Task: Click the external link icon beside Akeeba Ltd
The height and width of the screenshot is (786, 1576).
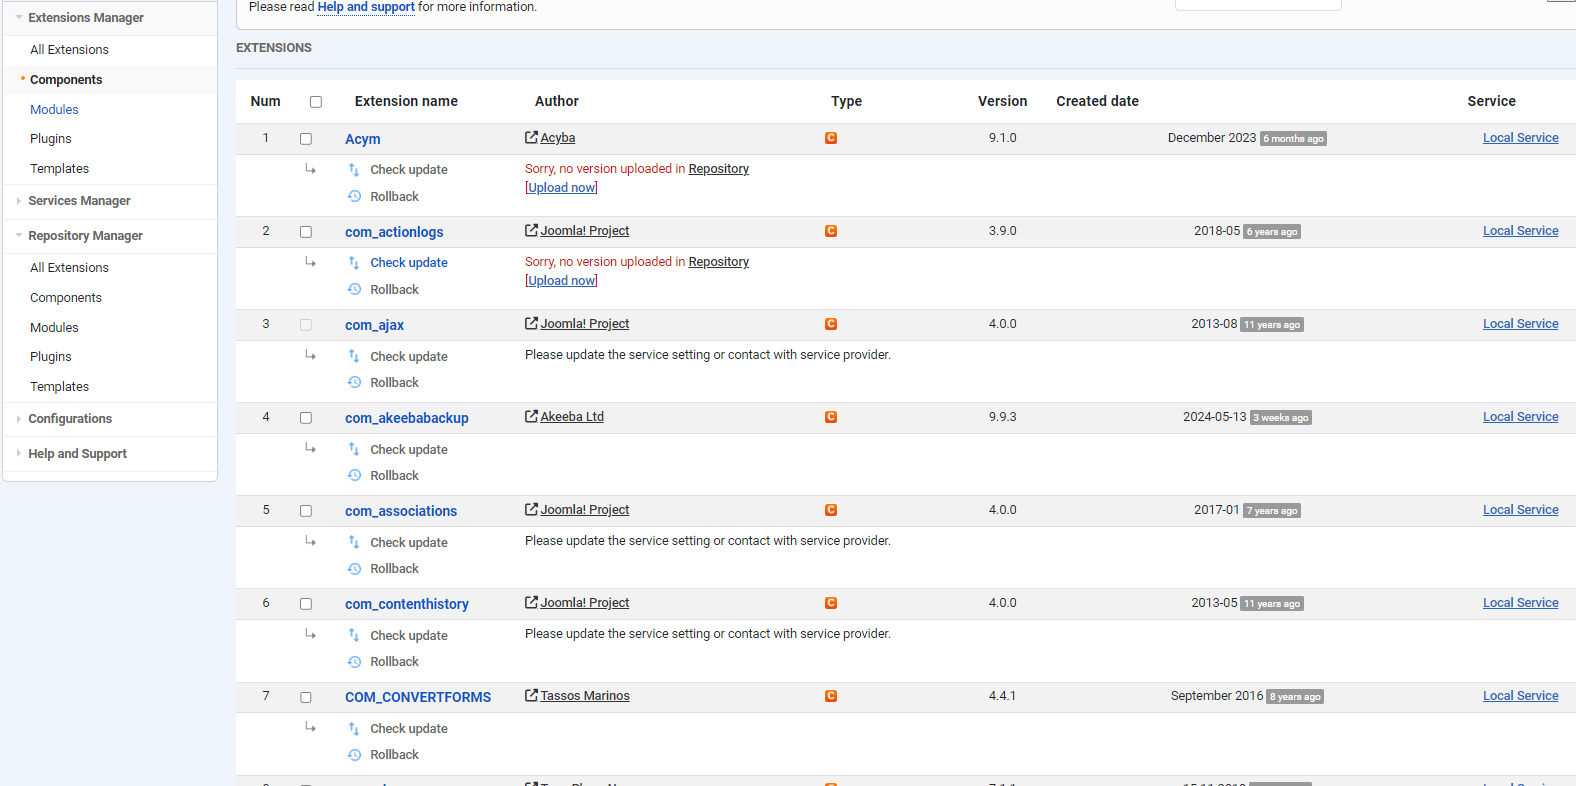Action: 531,417
